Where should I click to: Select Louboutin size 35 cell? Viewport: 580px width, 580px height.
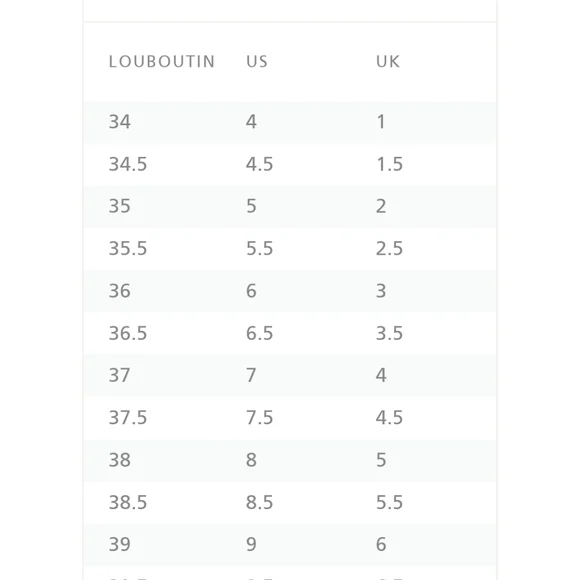119,206
